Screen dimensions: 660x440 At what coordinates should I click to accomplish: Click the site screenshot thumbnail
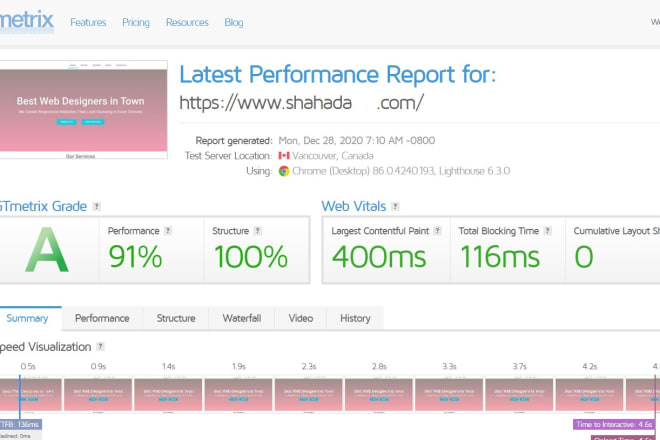[83, 109]
